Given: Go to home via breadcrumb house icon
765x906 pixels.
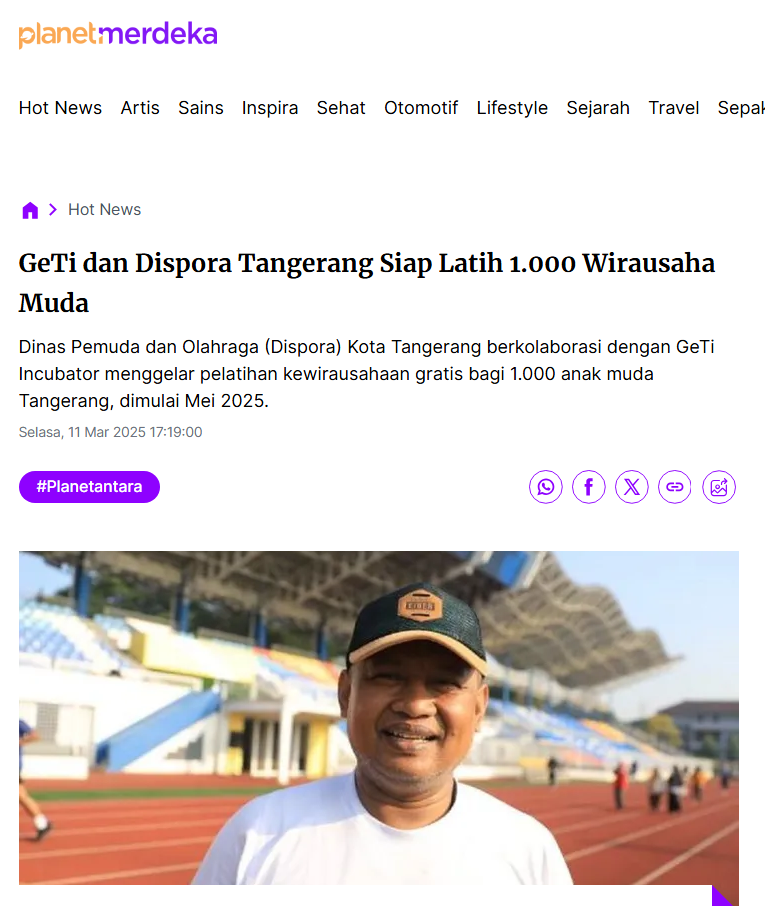Looking at the screenshot, I should point(30,210).
